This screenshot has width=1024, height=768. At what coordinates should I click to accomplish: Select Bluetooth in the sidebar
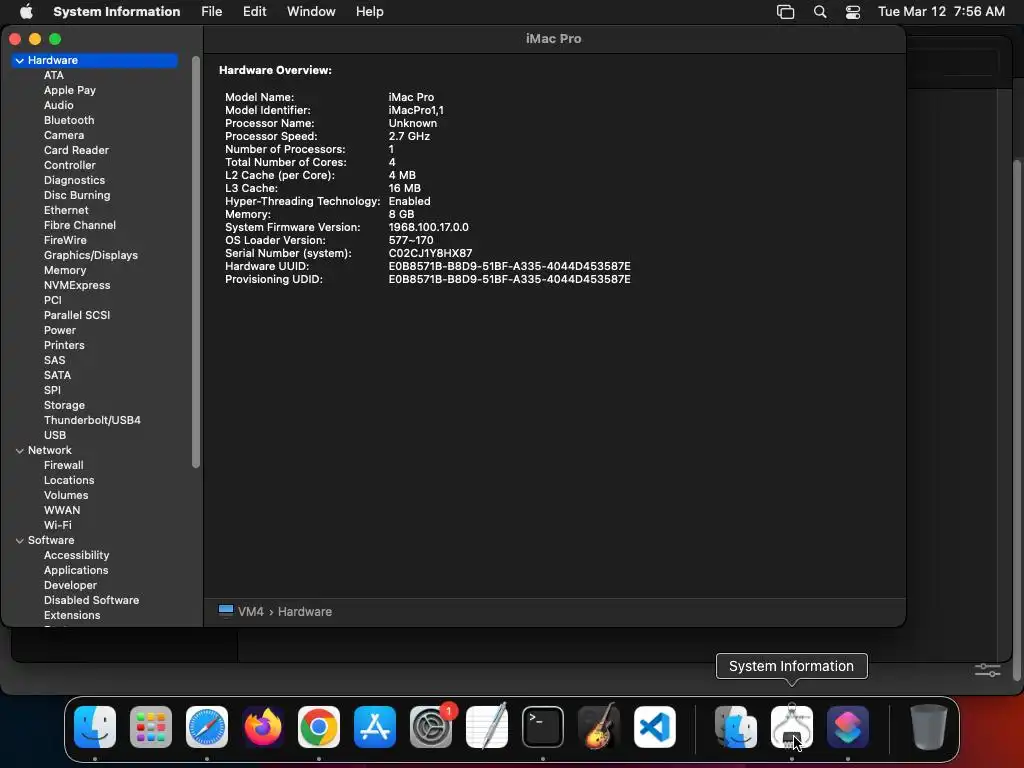click(69, 120)
